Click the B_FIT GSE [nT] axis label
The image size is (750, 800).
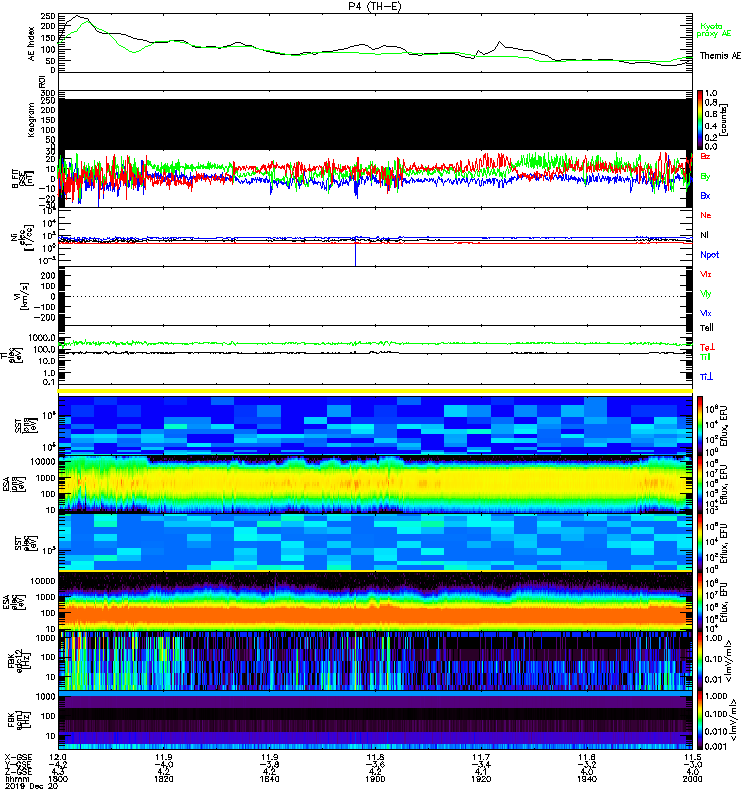[x=22, y=179]
